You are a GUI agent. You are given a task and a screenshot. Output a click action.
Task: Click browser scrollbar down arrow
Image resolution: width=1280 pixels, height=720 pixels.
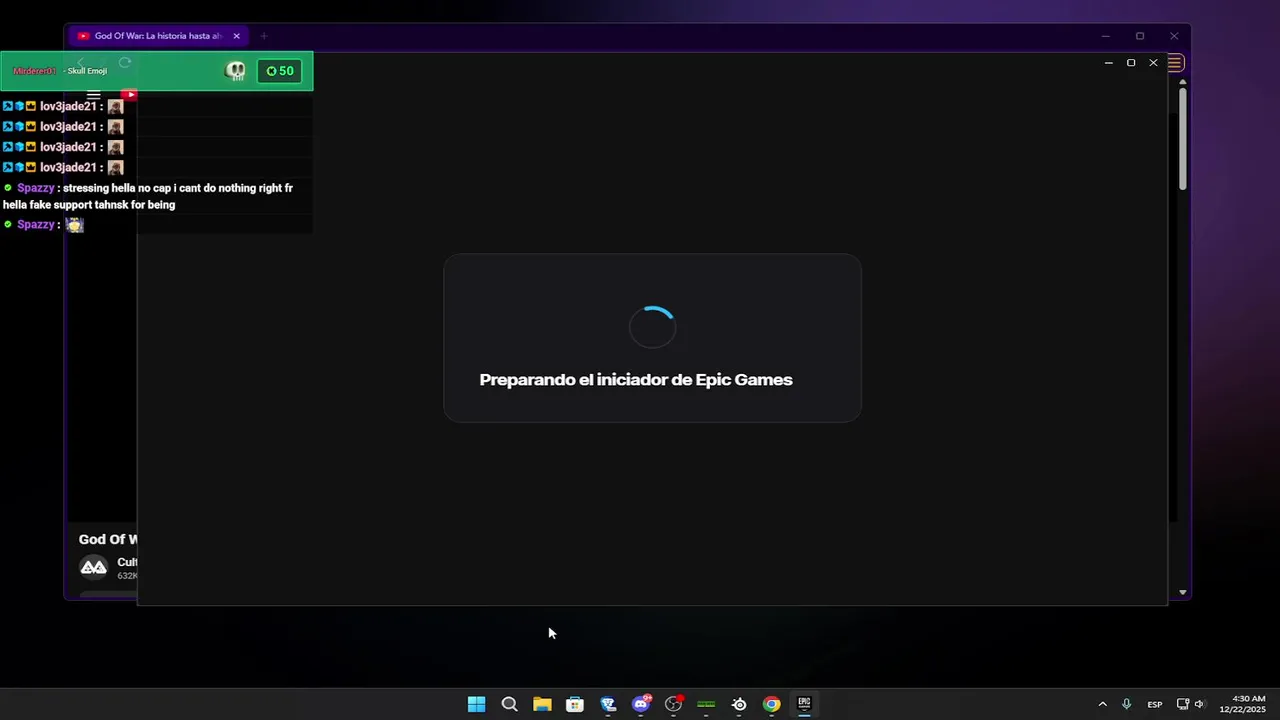point(1182,592)
